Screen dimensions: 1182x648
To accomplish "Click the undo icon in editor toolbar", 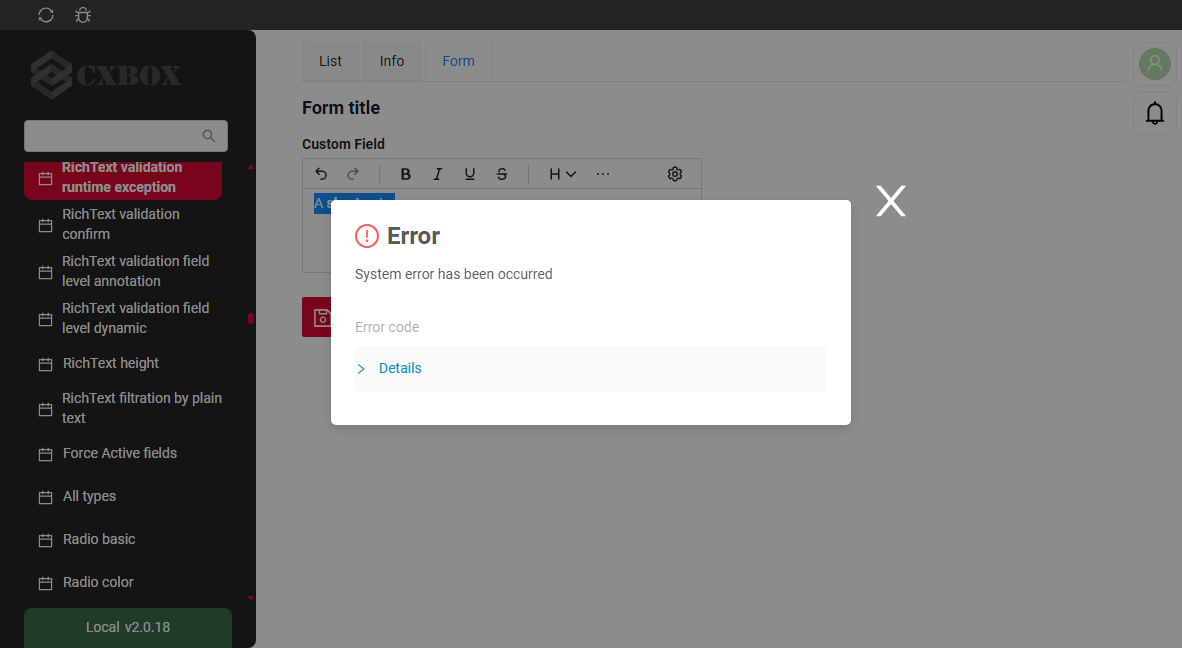I will [x=321, y=174].
